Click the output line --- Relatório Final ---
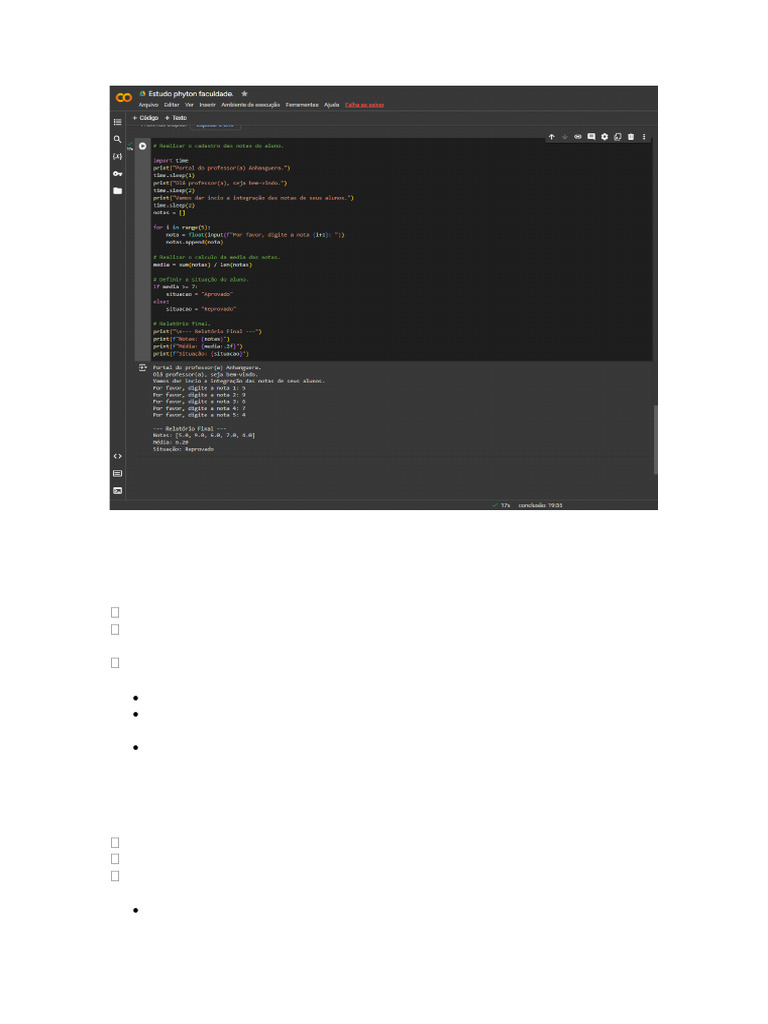The image size is (768, 1024). click(189, 429)
